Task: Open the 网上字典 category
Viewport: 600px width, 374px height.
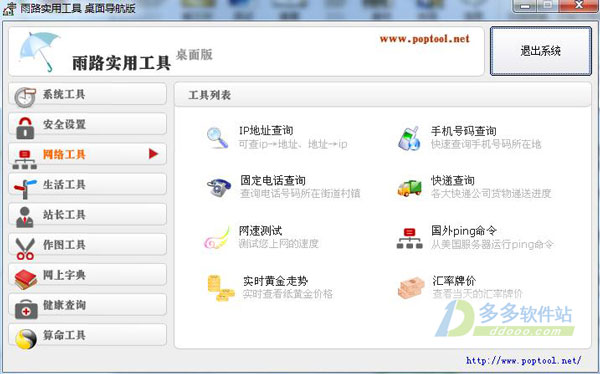Action: click(88, 275)
